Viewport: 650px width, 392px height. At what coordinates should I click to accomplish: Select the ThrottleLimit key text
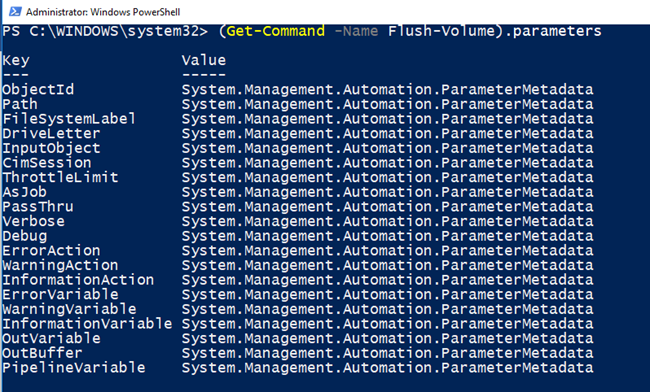coord(61,177)
